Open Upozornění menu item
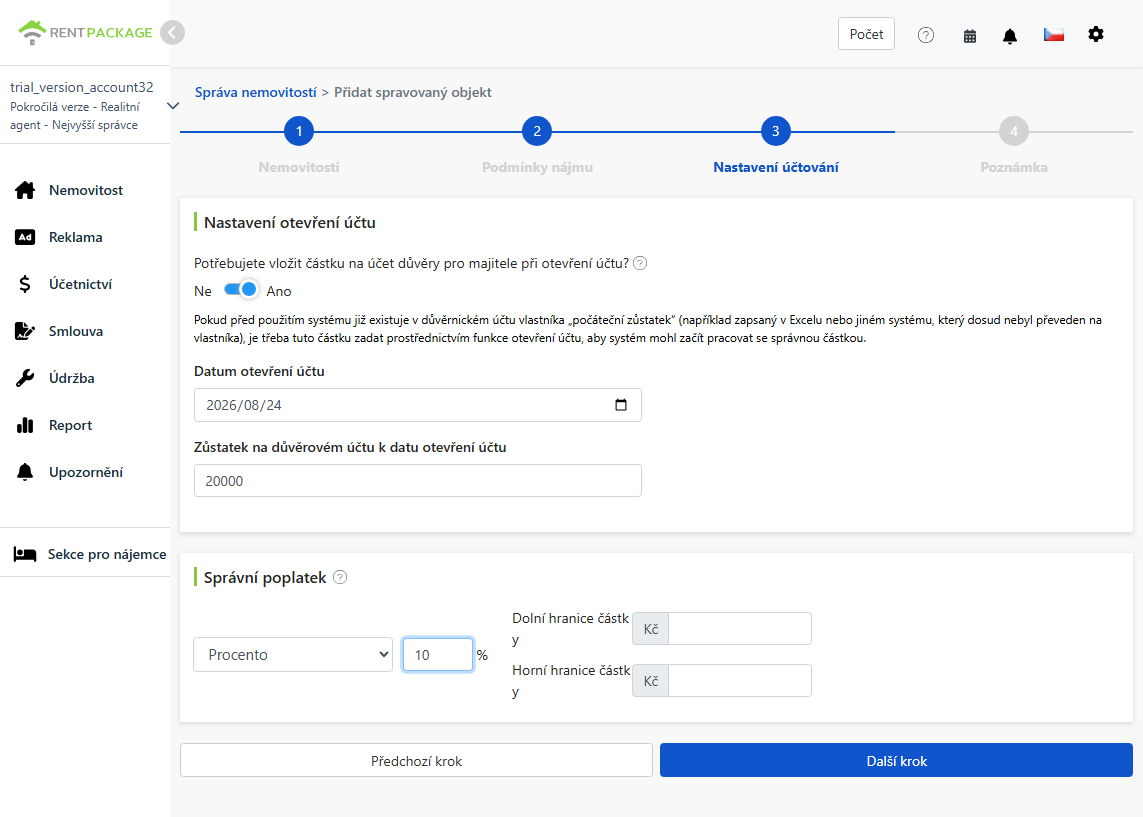Image resolution: width=1143 pixels, height=817 pixels. [85, 472]
